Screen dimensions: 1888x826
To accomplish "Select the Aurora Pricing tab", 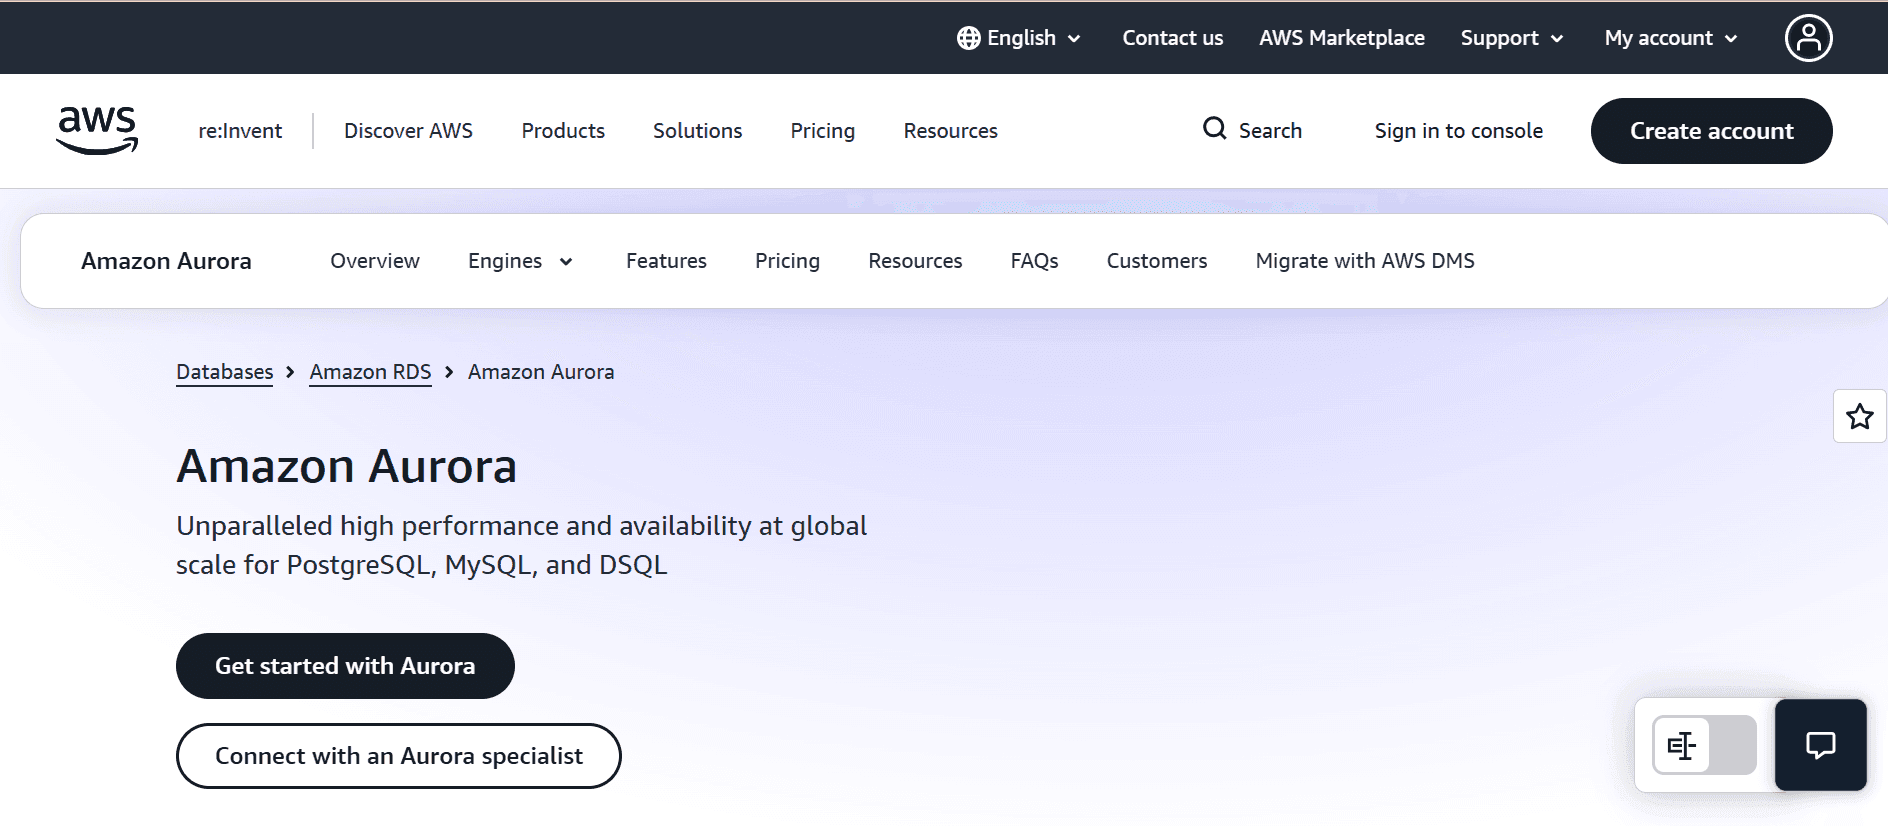I will 787,261.
